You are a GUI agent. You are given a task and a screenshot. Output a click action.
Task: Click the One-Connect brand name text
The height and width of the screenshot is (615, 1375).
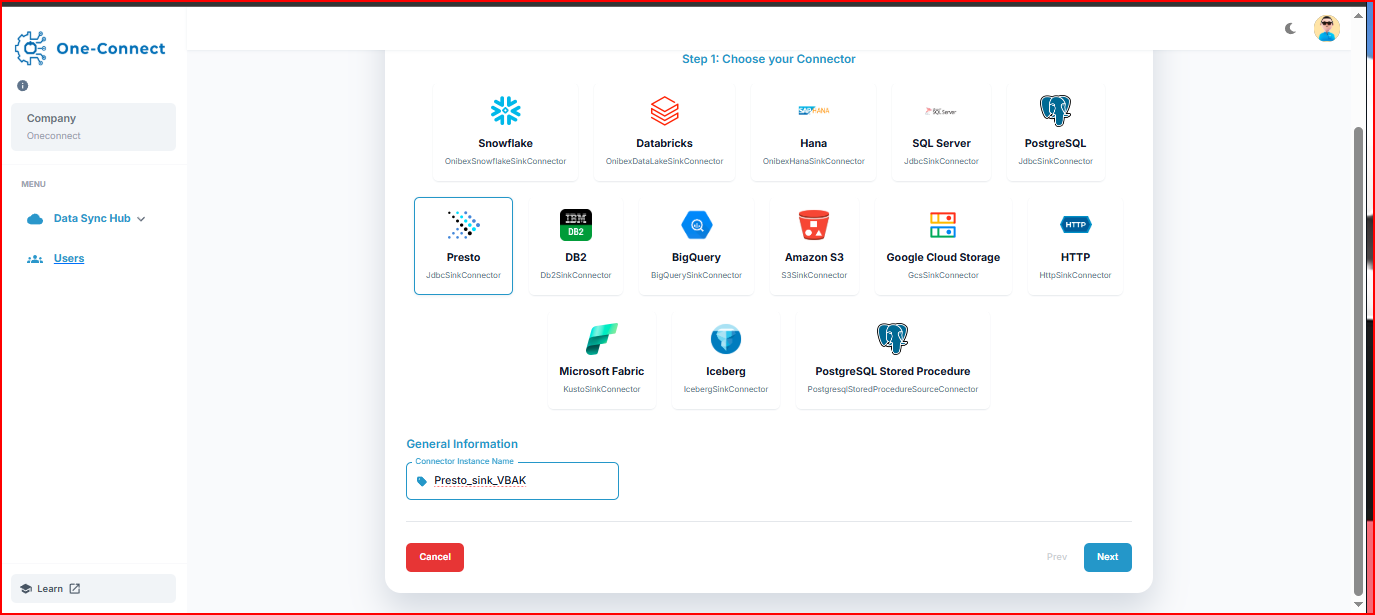[x=111, y=48]
